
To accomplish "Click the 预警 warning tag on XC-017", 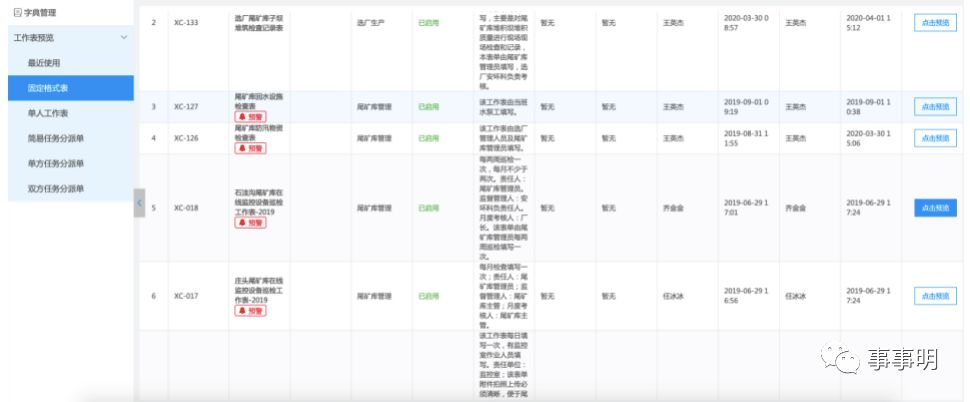I will point(250,311).
